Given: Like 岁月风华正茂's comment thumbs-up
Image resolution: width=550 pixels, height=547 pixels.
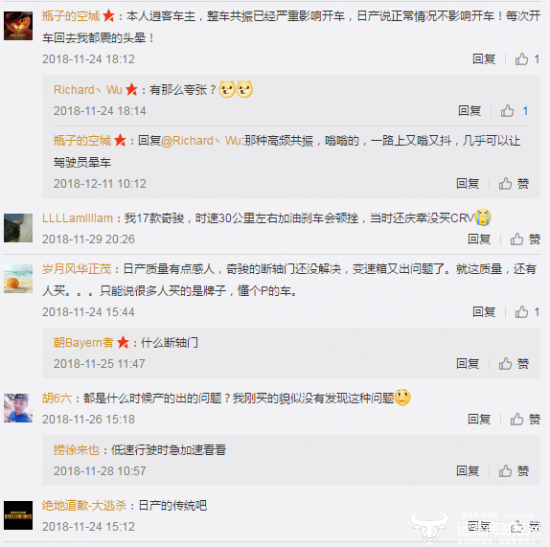Looking at the screenshot, I should [x=521, y=312].
